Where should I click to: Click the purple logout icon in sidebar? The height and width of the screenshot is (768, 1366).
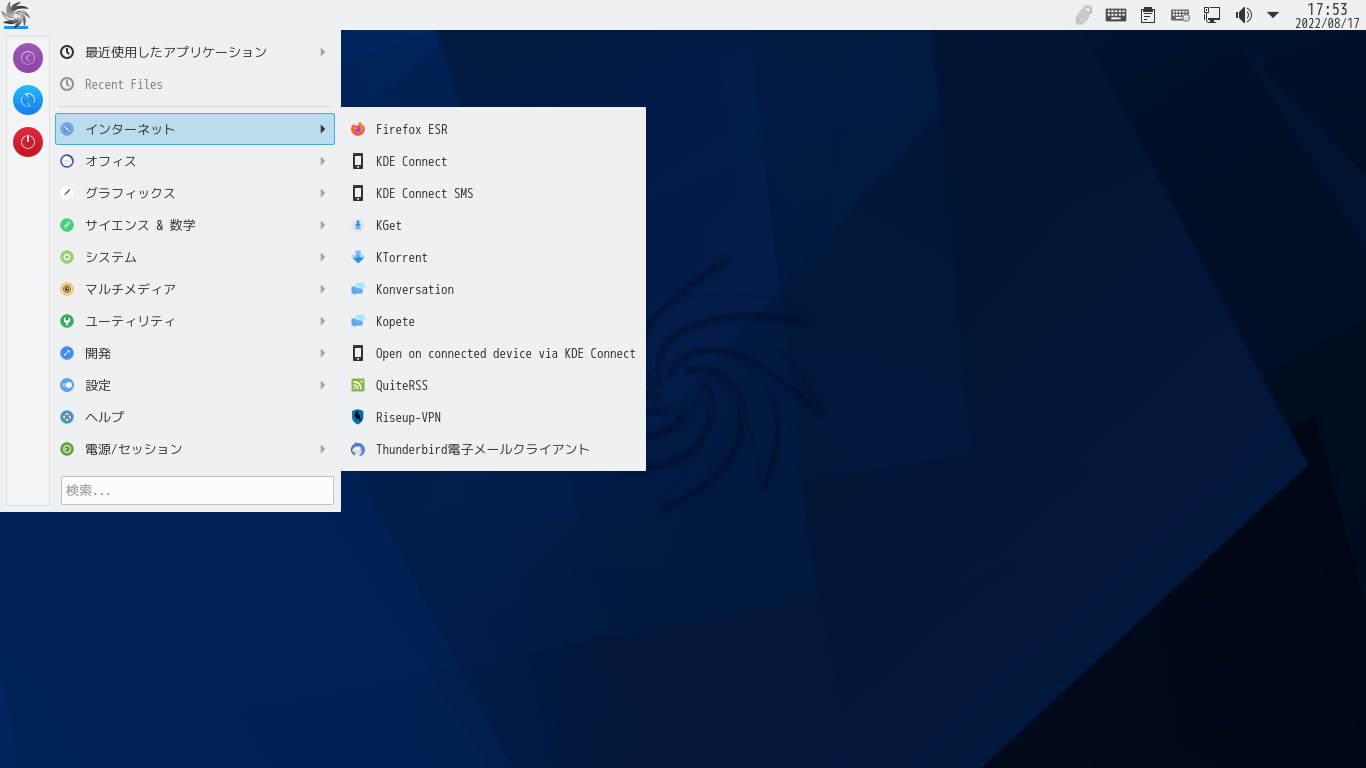point(28,58)
